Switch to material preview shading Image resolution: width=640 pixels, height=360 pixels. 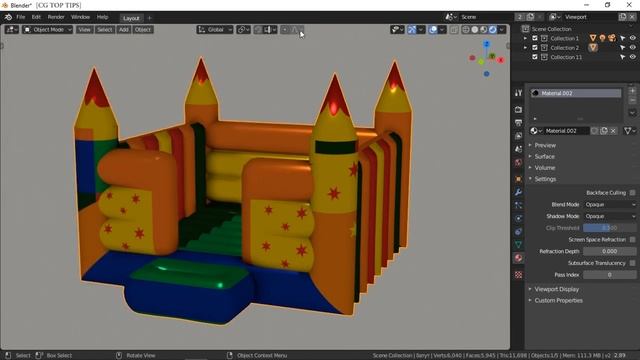coord(484,29)
